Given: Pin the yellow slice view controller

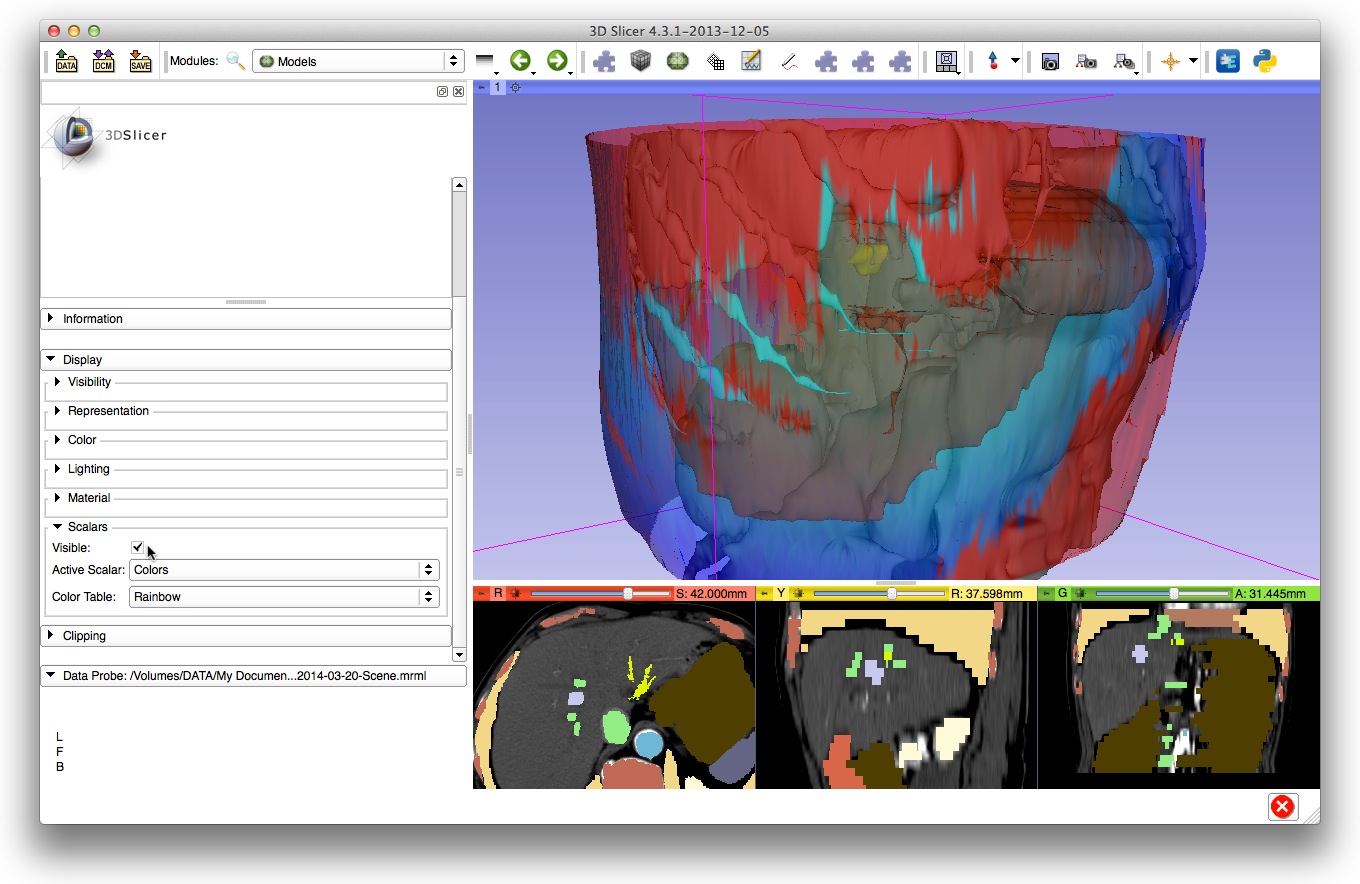Looking at the screenshot, I should pyautogui.click(x=763, y=594).
